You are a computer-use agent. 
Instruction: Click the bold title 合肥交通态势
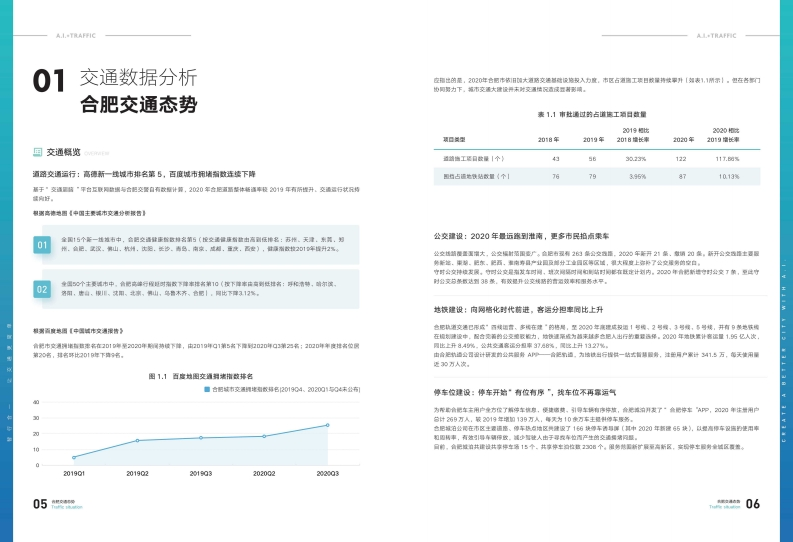click(139, 105)
